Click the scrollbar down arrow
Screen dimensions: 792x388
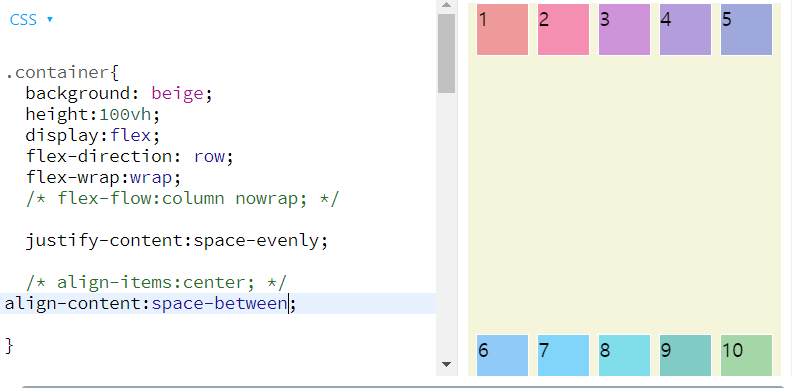(x=446, y=364)
